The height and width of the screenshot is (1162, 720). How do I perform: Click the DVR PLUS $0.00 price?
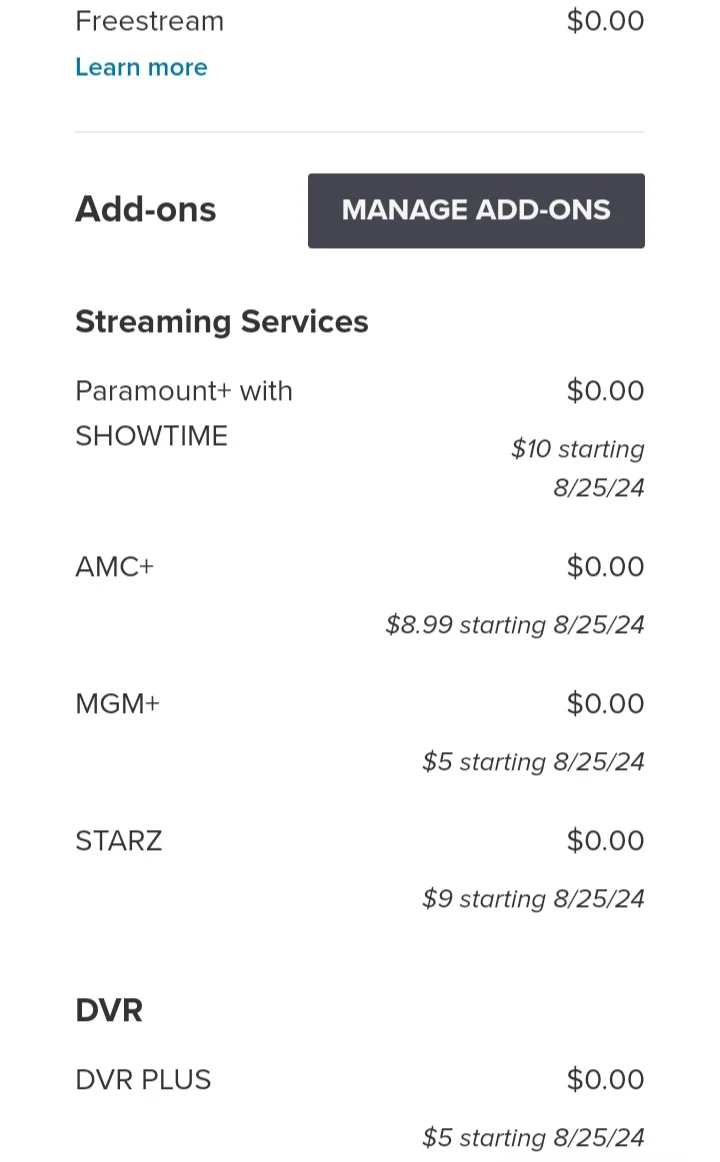(605, 1080)
